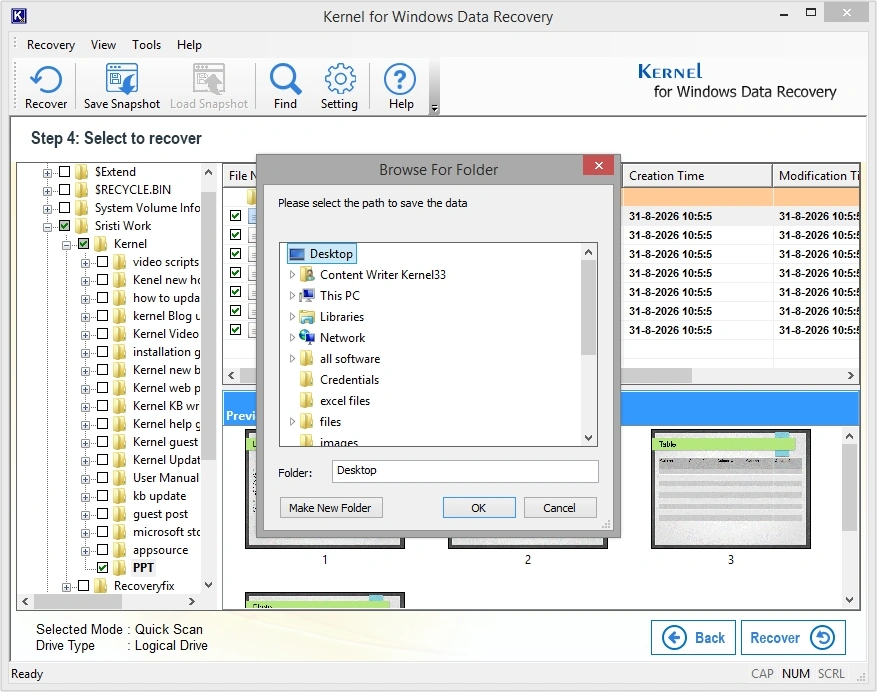Toggle the $RECYCLE.BIN checkbox
Viewport: 877px width, 692px height.
click(65, 190)
